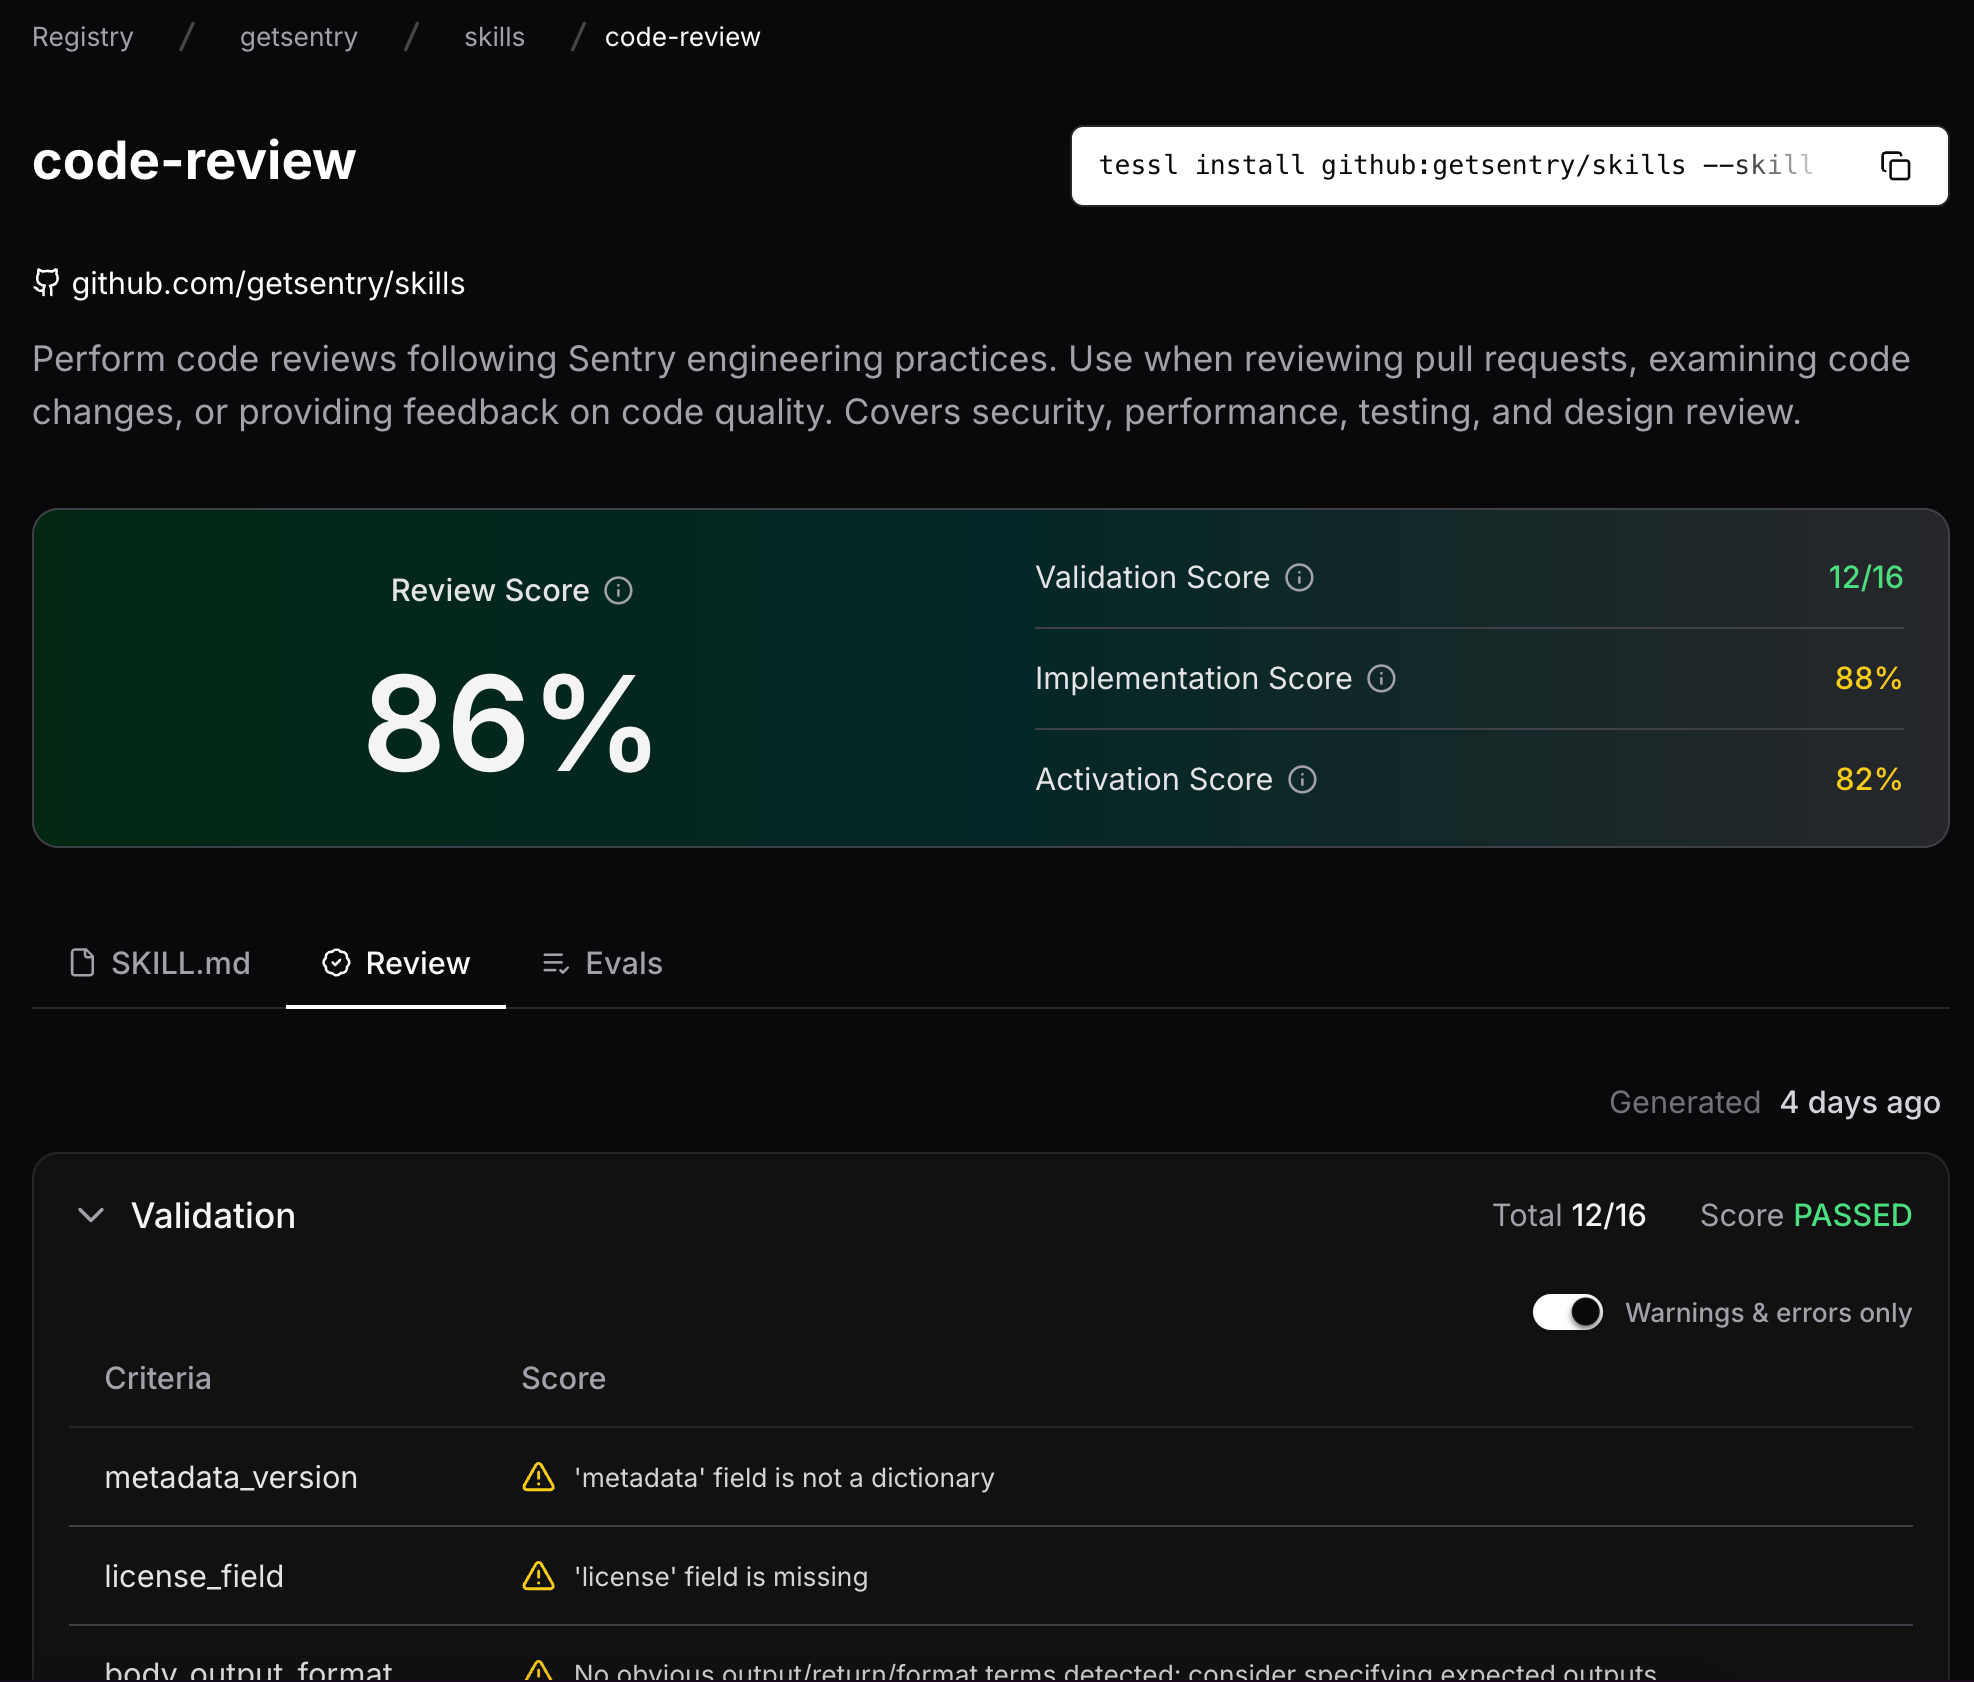Click the tessl install command field
The image size is (1974, 1682).
1509,166
